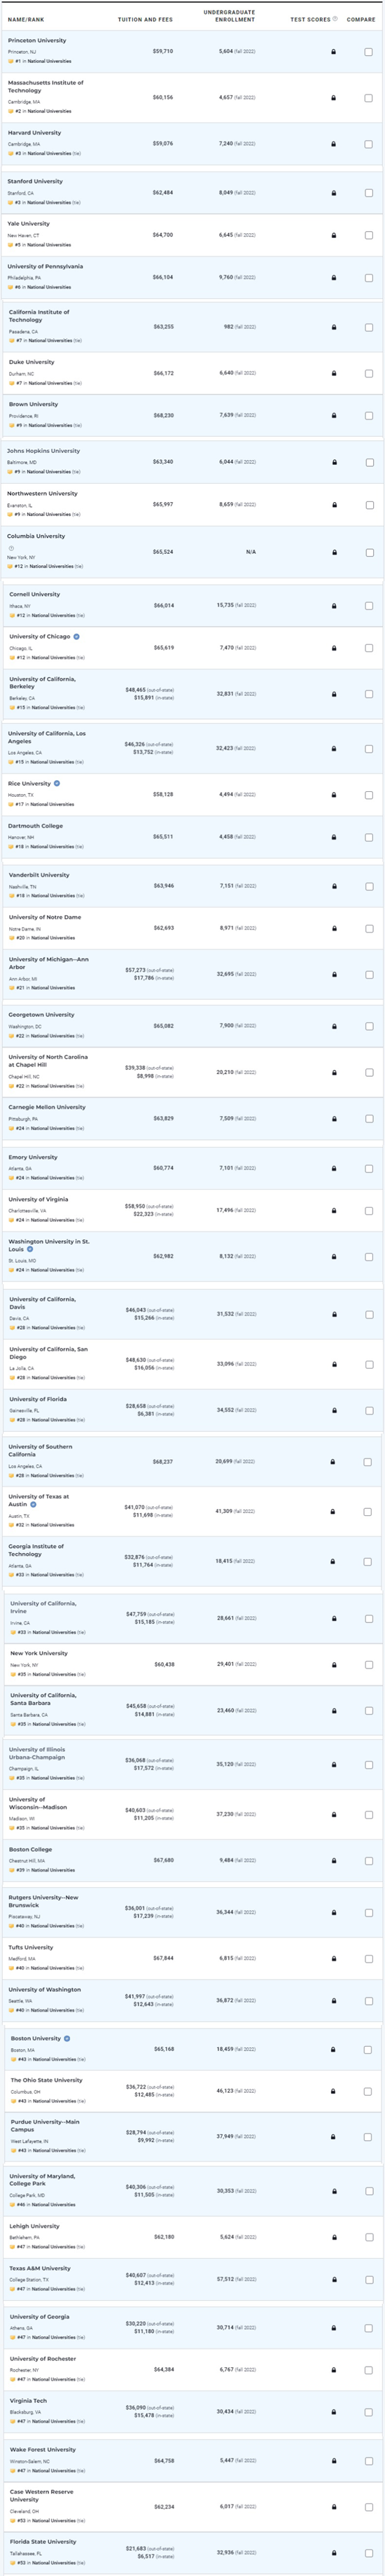Click the badge beside University of Texas at Austin
Viewport: 385px width, 2576px height.
33,1504
